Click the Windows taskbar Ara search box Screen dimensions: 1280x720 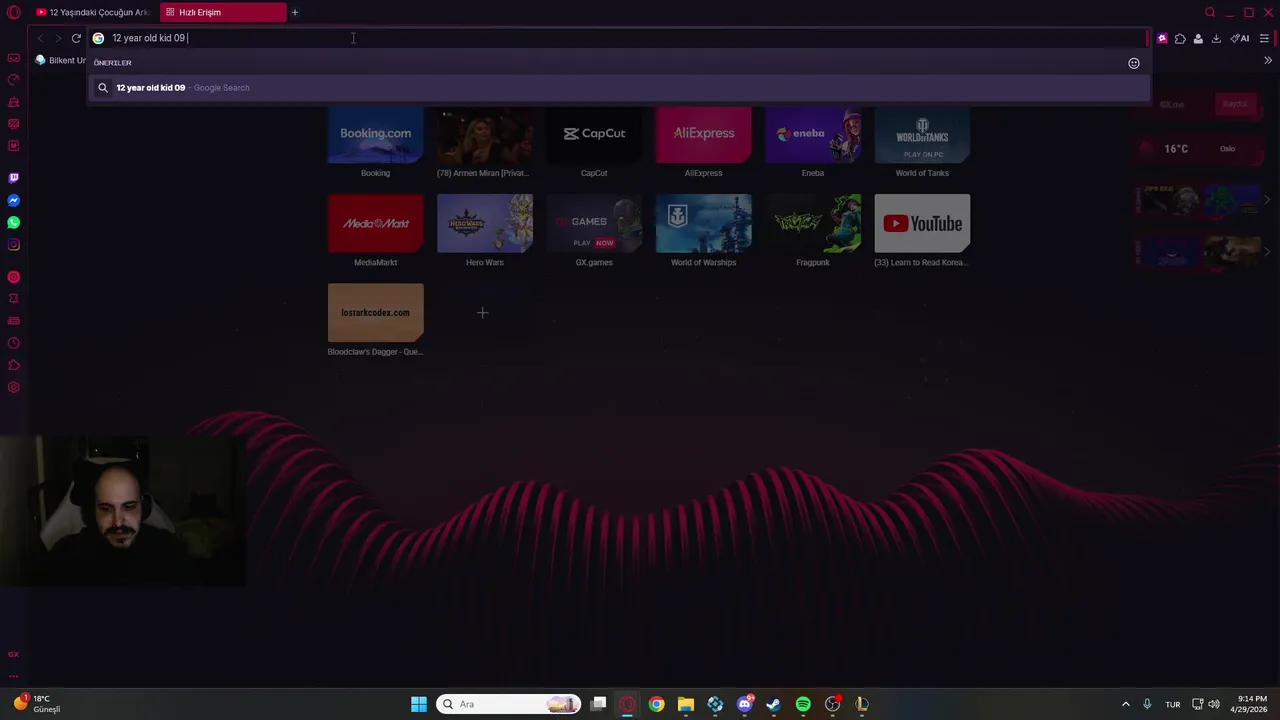(x=510, y=704)
